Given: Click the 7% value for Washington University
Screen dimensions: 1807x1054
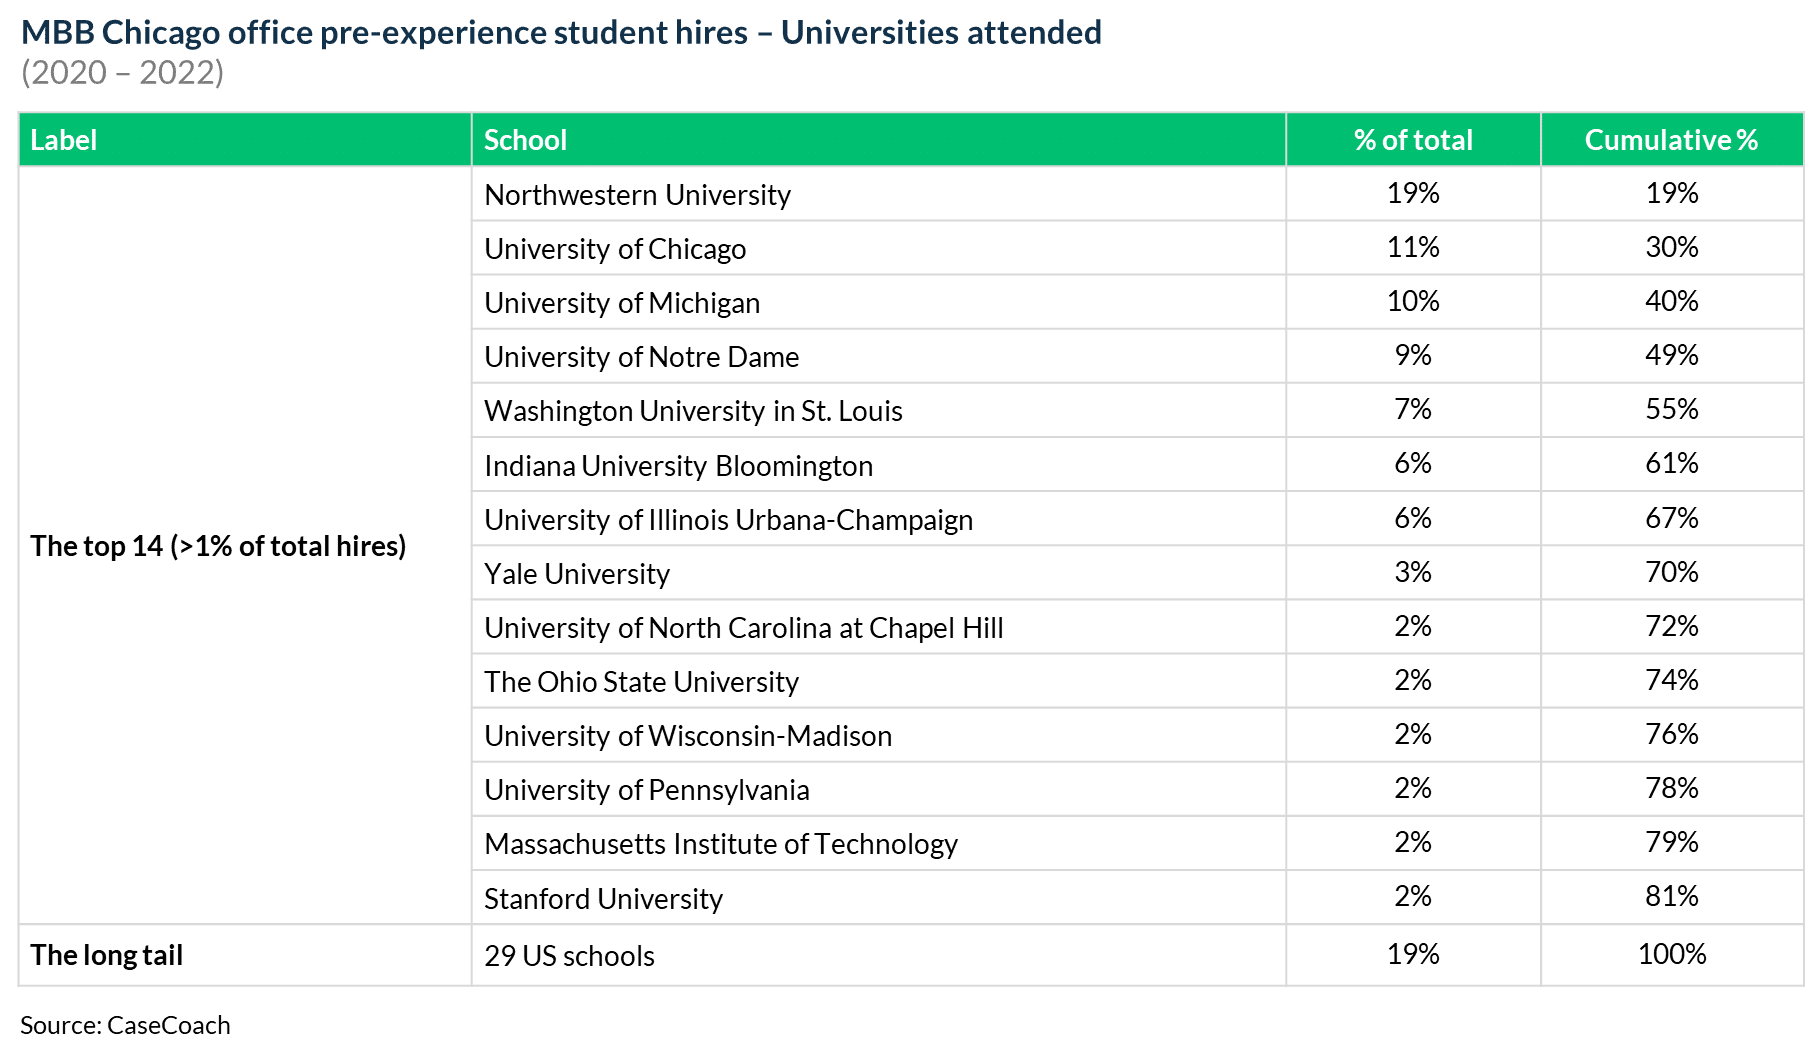Looking at the screenshot, I should (1413, 409).
